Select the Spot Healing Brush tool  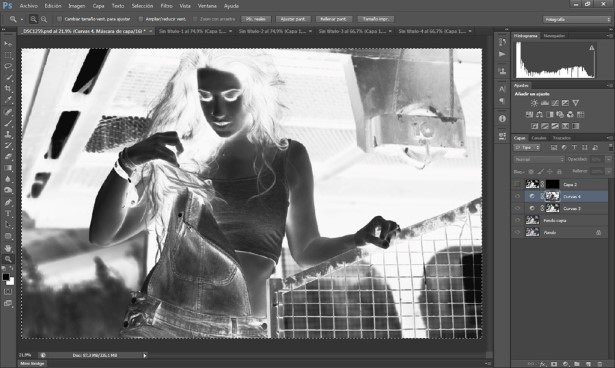tap(8, 112)
